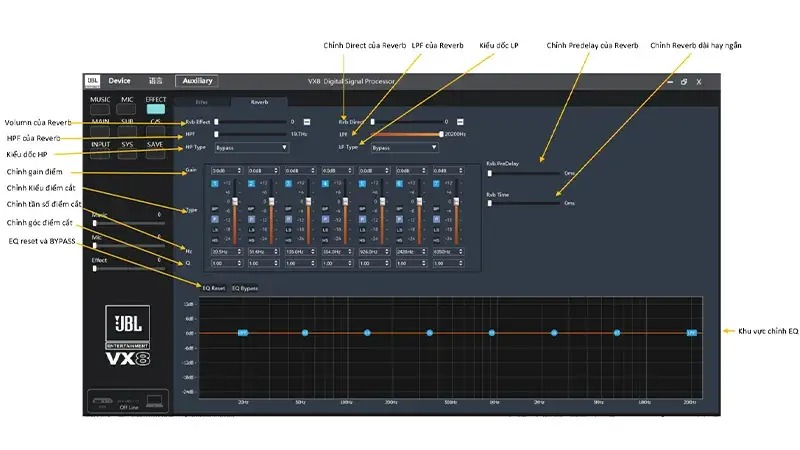The width and height of the screenshot is (800, 450).
Task: Toggle the Rvb Effect mute button
Action: coord(307,121)
